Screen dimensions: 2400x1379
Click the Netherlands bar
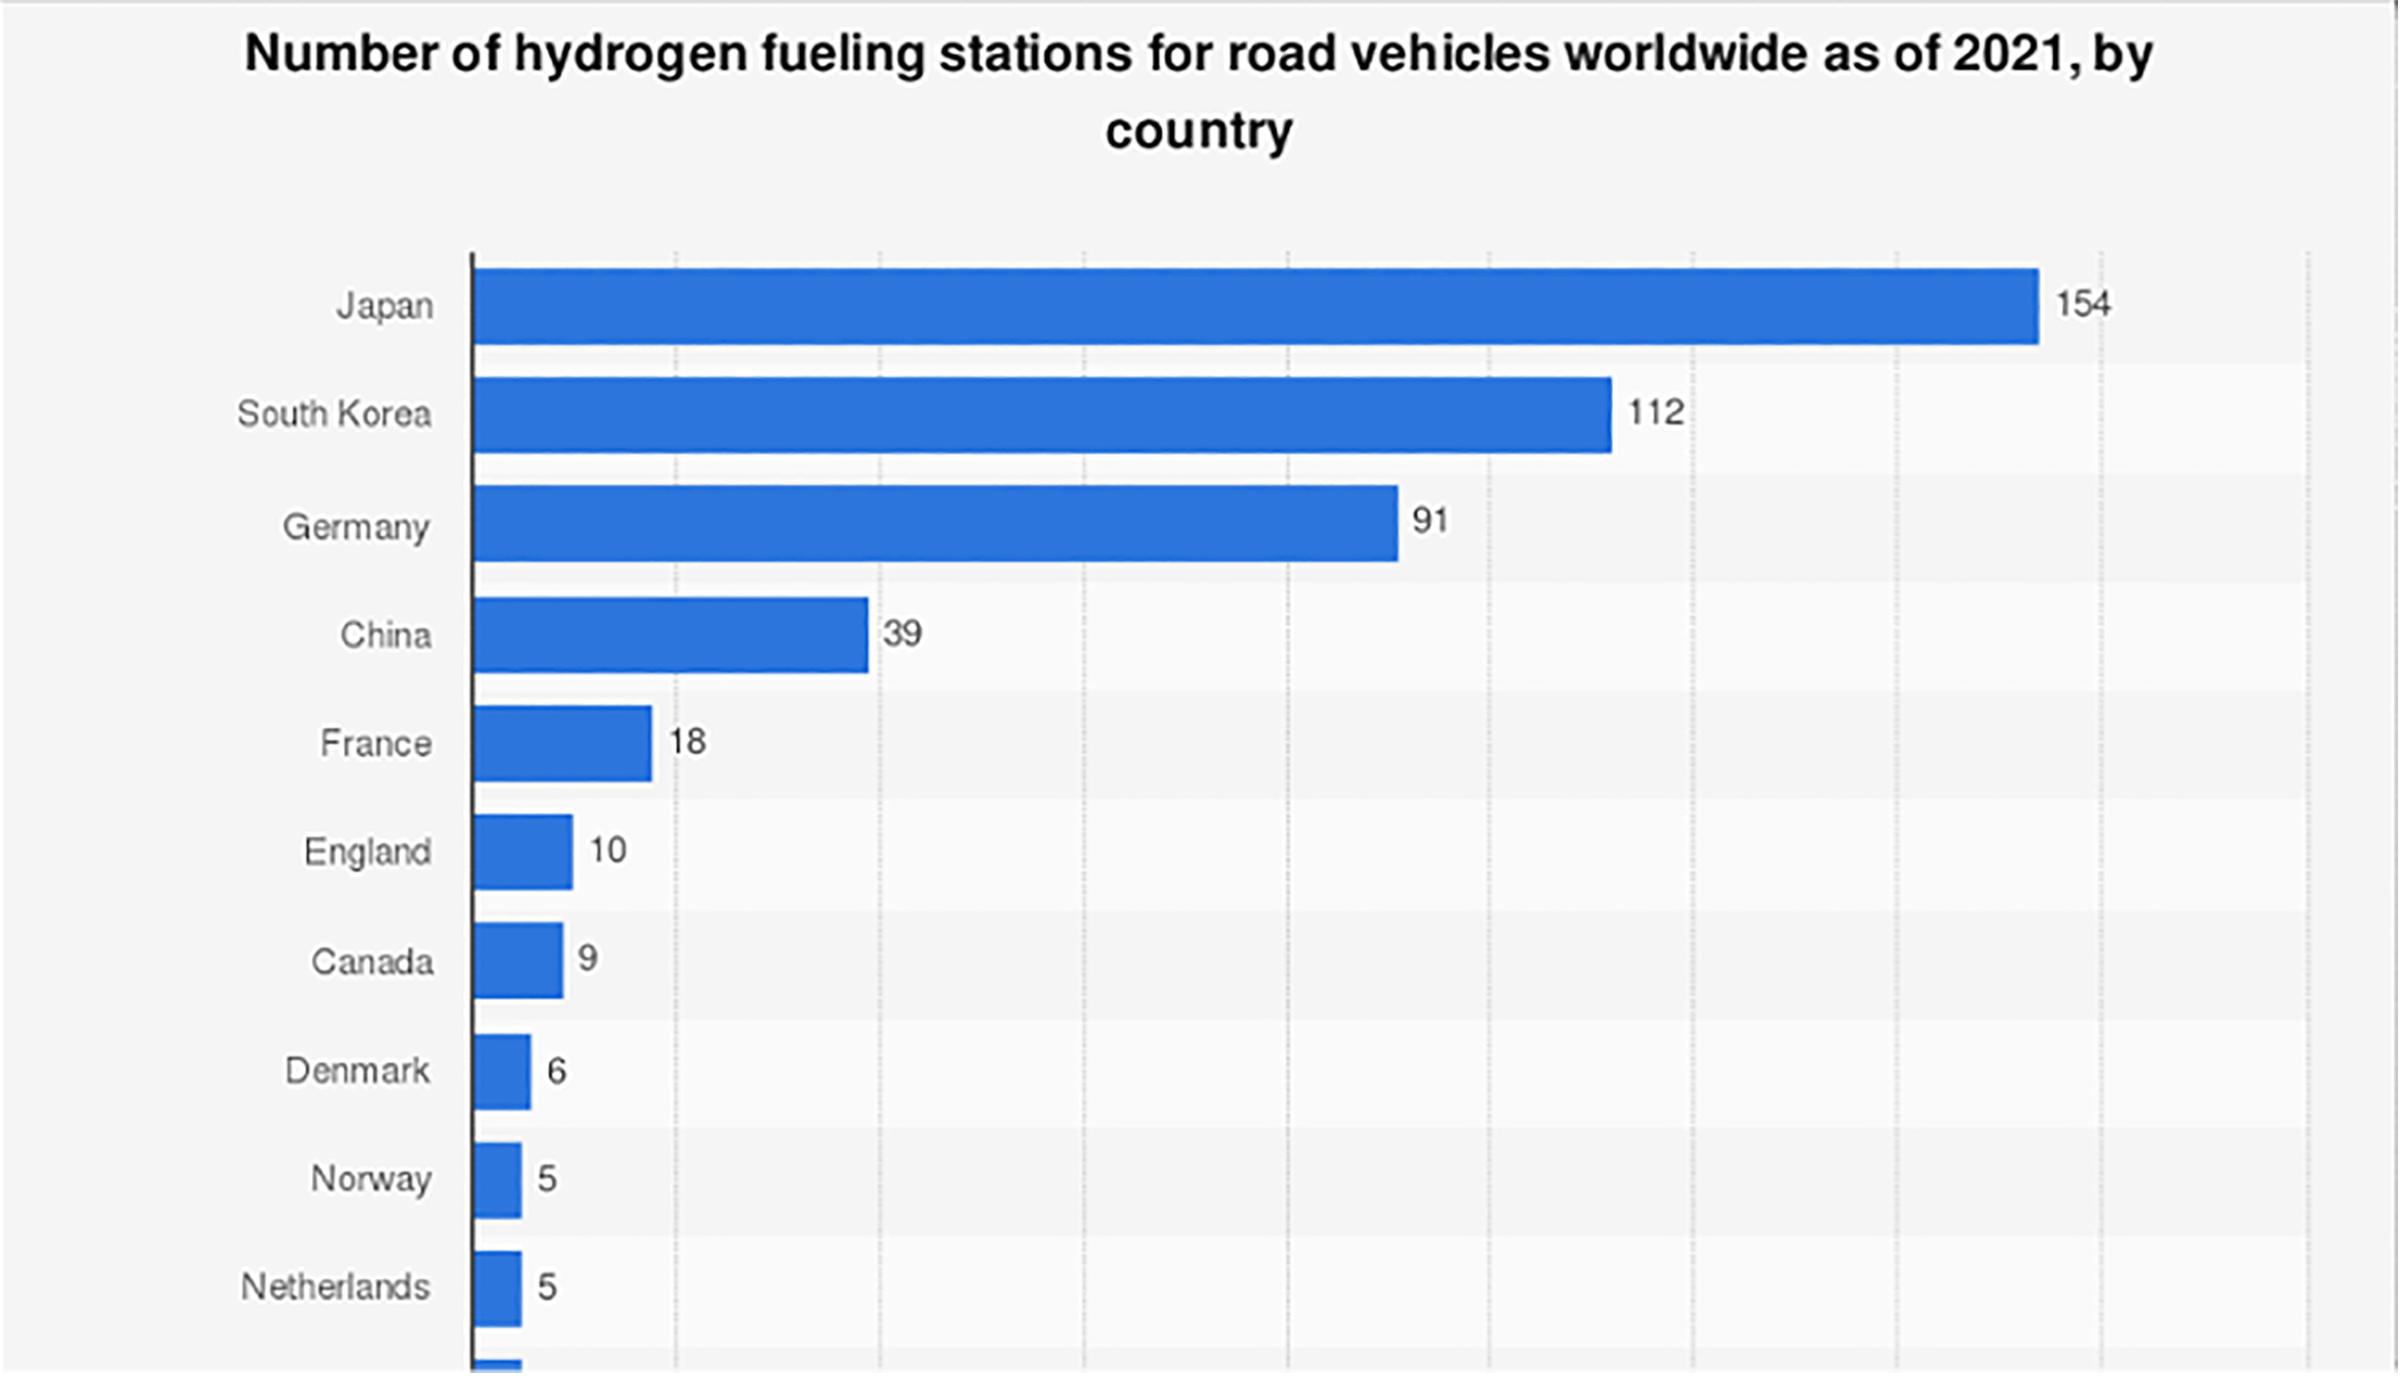coord(497,1289)
